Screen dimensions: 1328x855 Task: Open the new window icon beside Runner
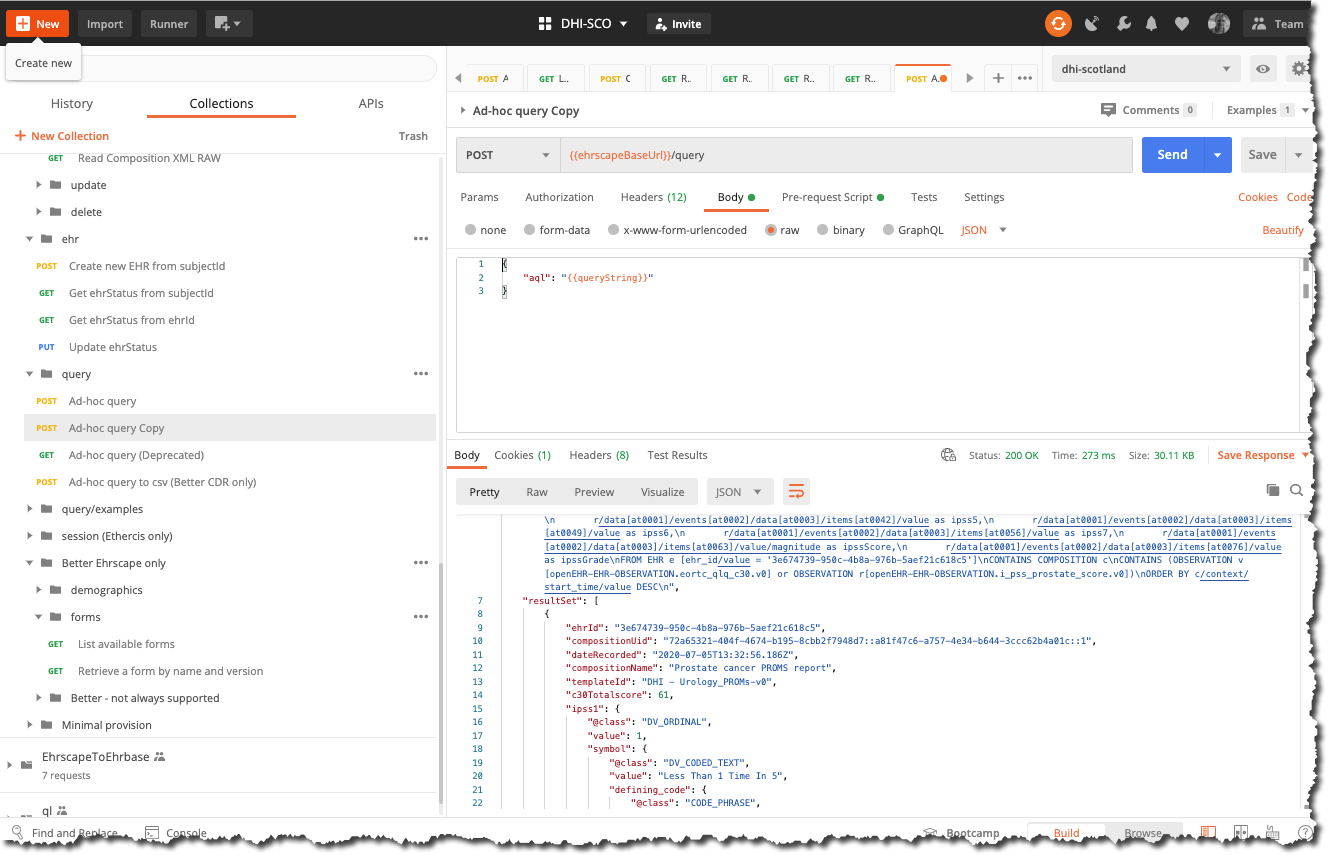[229, 24]
